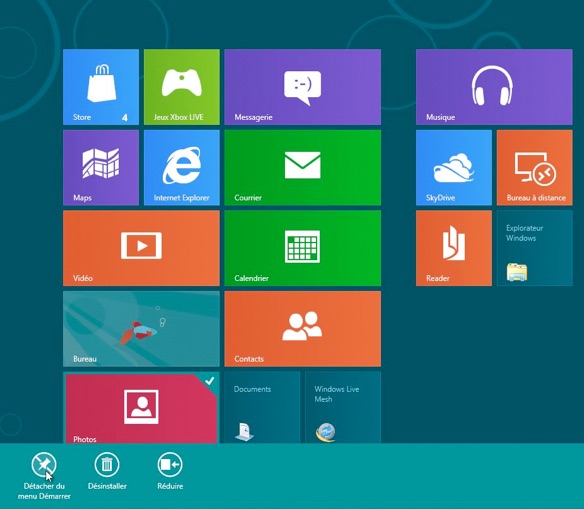Viewport: 584px width, 509px height.
Task: Open the Messagerie tile
Action: [302, 87]
